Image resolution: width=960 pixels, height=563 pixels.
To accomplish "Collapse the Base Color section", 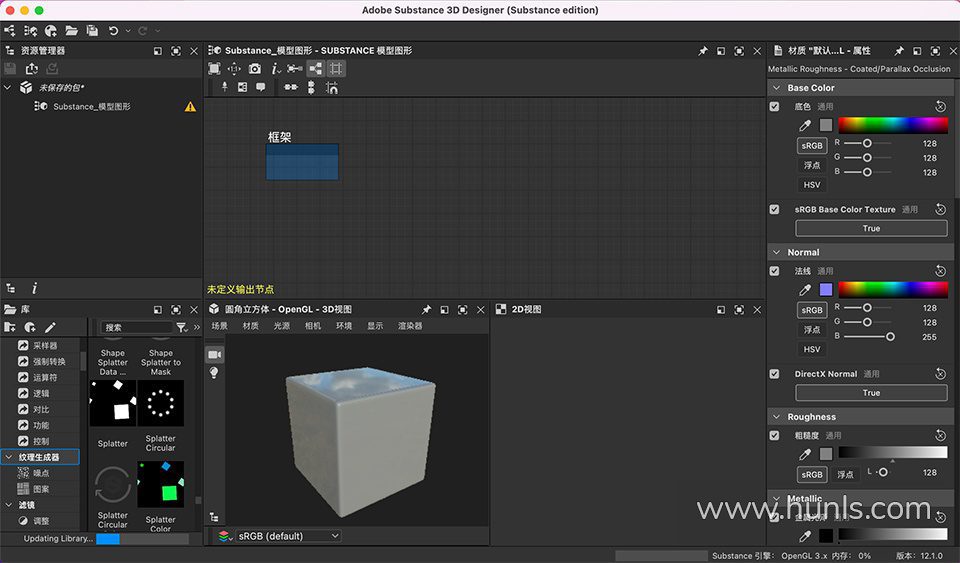I will point(776,88).
